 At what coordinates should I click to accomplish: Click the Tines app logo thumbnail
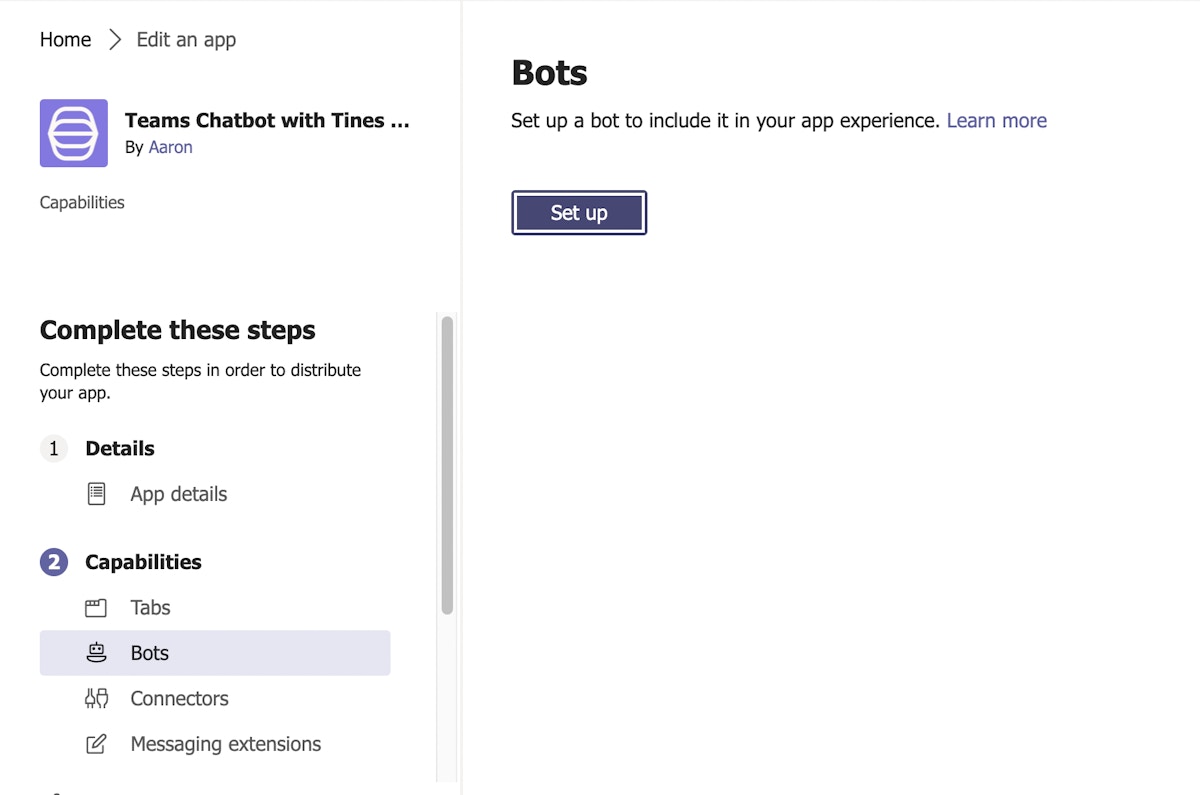click(x=74, y=133)
